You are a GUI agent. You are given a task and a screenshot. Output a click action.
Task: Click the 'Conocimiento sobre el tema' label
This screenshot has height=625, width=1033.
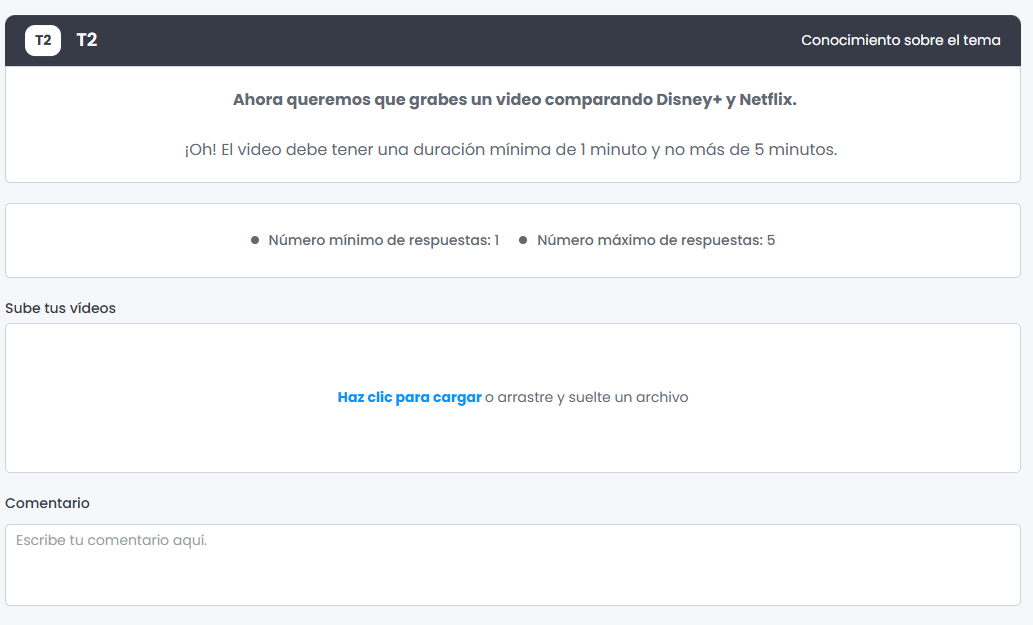[901, 40]
